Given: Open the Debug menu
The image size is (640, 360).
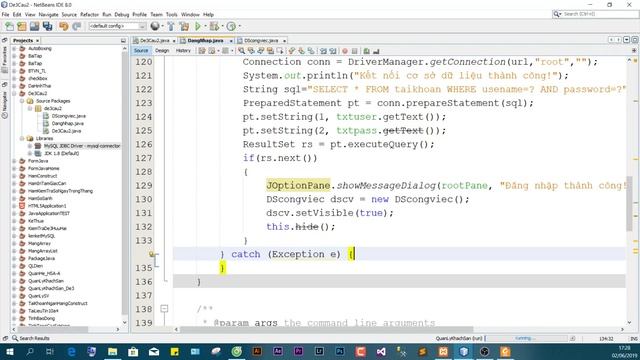Looking at the screenshot, I should click(x=122, y=15).
